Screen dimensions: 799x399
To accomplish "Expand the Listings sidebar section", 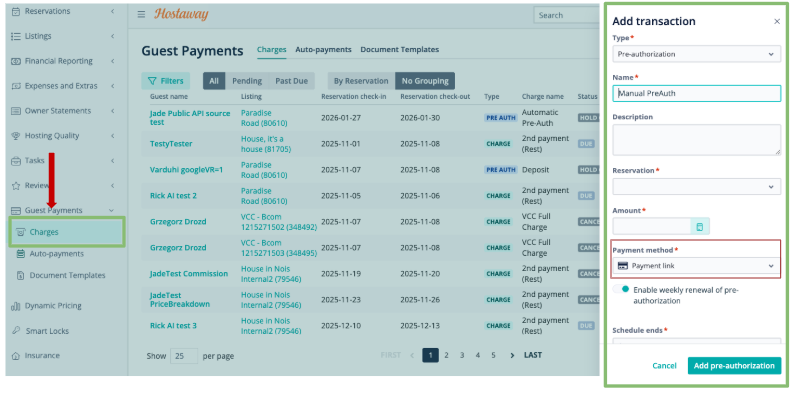I will point(112,36).
